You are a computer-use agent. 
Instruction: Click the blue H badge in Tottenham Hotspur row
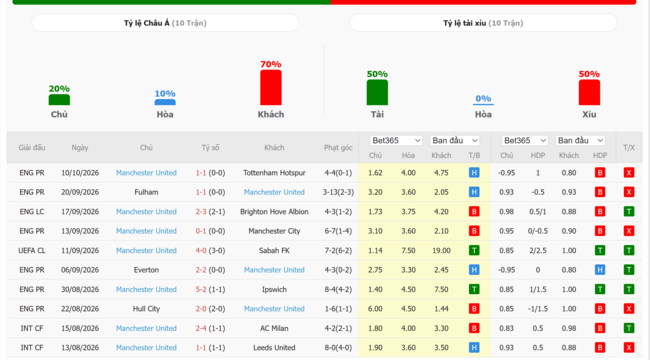pos(474,173)
